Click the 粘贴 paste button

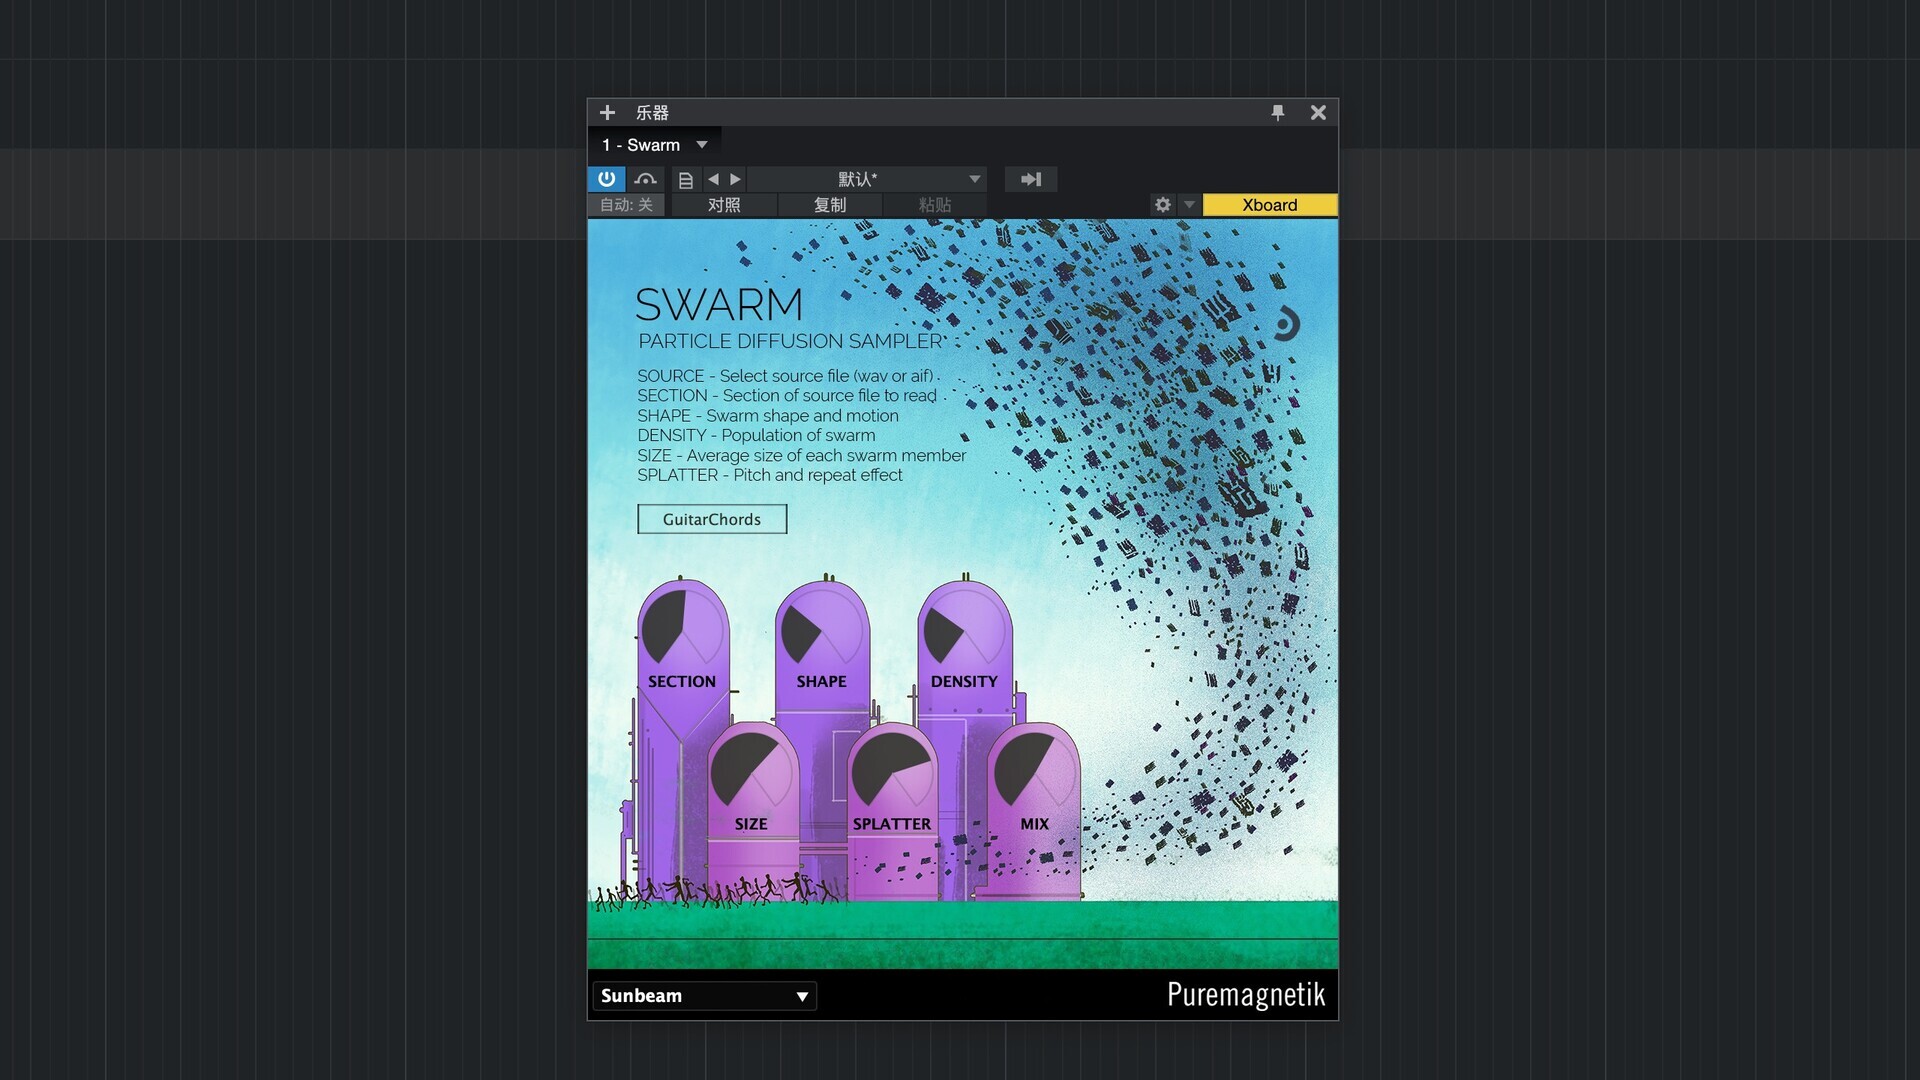(x=935, y=205)
